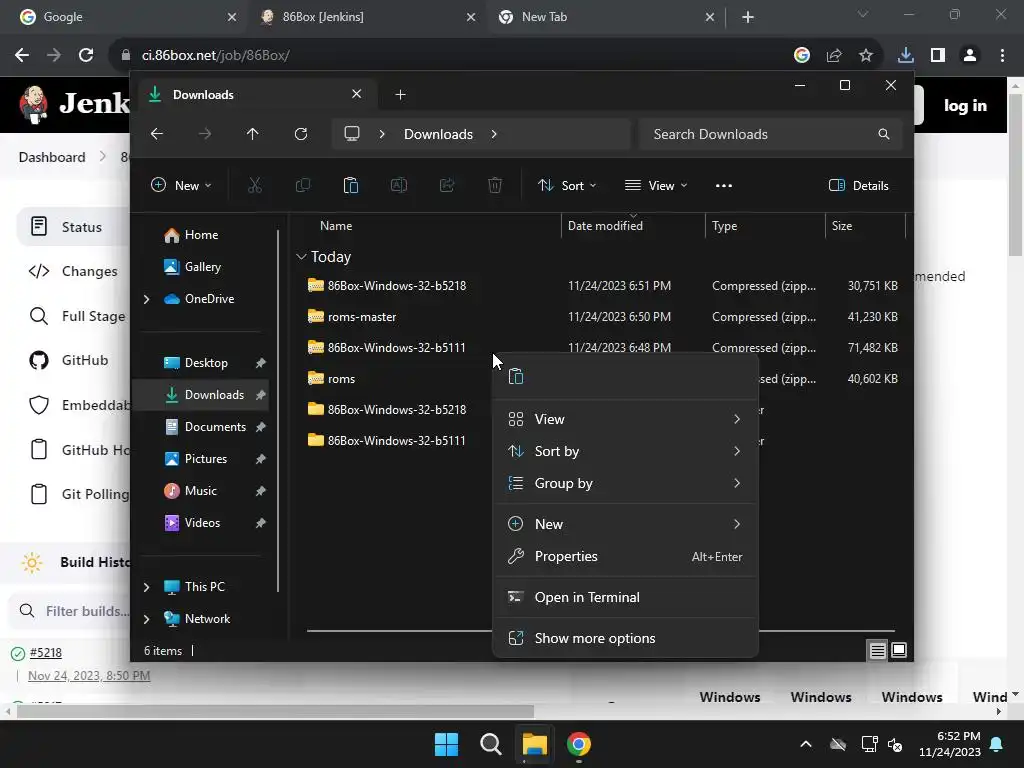1024x768 pixels.
Task: Open Changes in Jenkins sidebar
Action: [73, 272]
